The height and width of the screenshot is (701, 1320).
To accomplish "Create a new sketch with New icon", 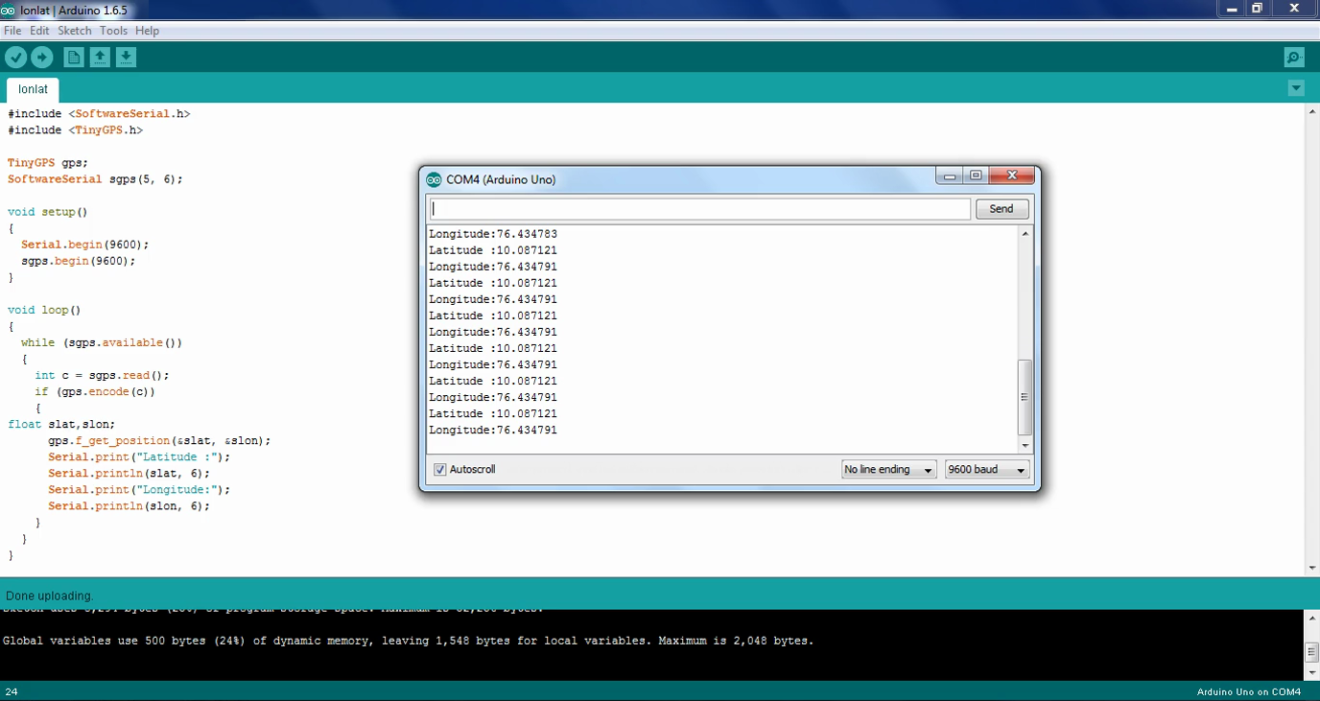I will [74, 58].
